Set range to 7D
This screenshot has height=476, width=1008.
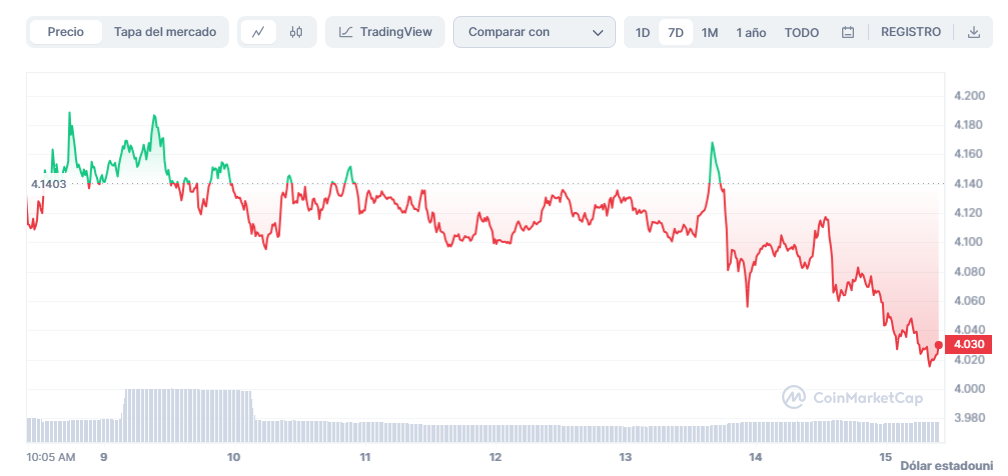pyautogui.click(x=676, y=32)
